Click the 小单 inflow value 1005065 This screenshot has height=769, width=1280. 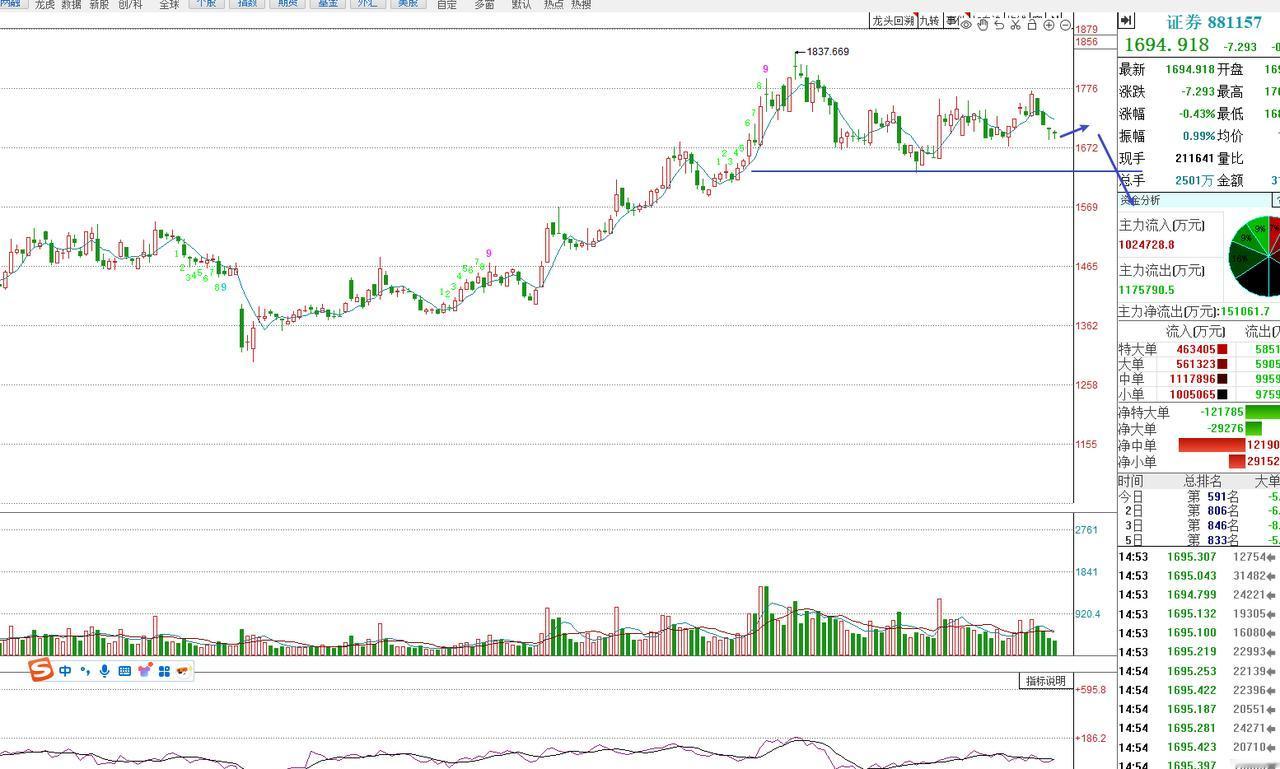point(1192,394)
